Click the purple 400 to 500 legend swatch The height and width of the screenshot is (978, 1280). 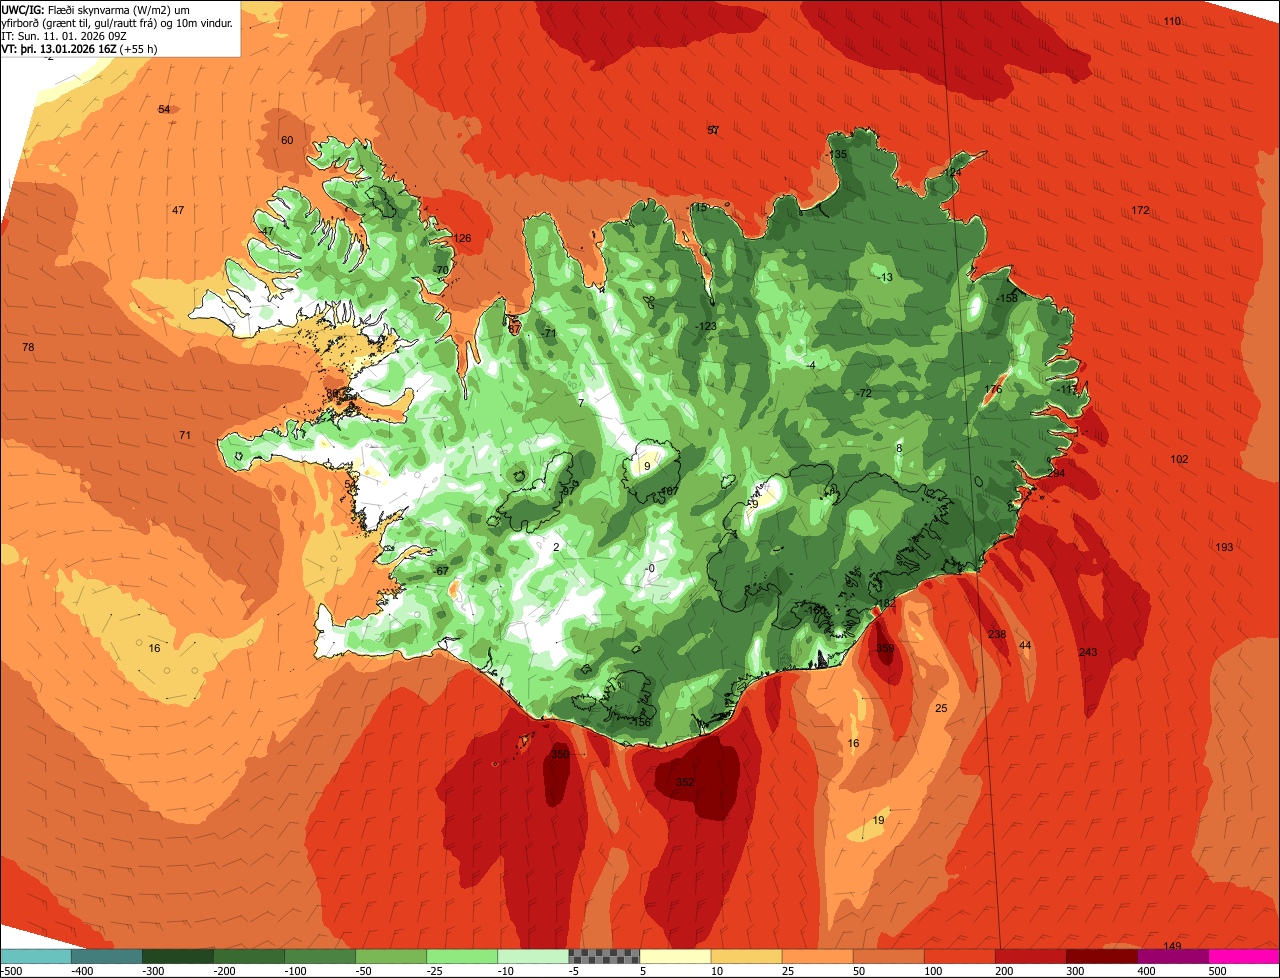[x=1173, y=955]
